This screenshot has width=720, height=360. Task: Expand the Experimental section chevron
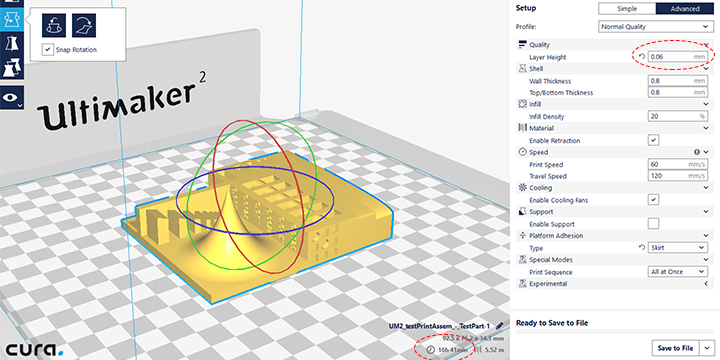(707, 284)
